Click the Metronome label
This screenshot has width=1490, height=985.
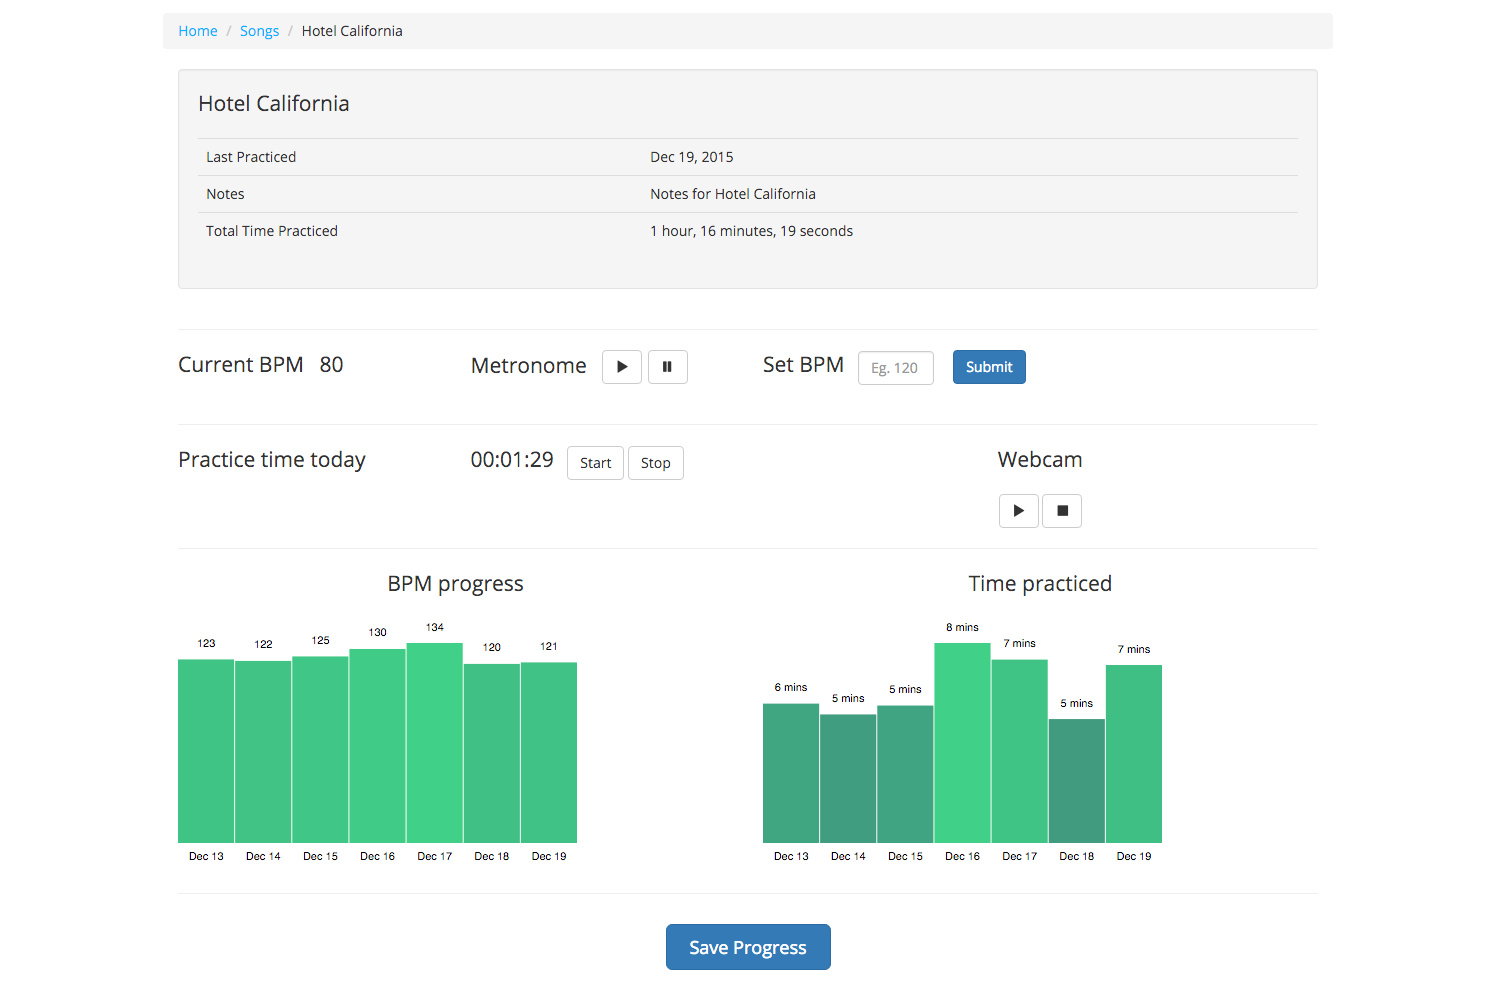tap(528, 366)
